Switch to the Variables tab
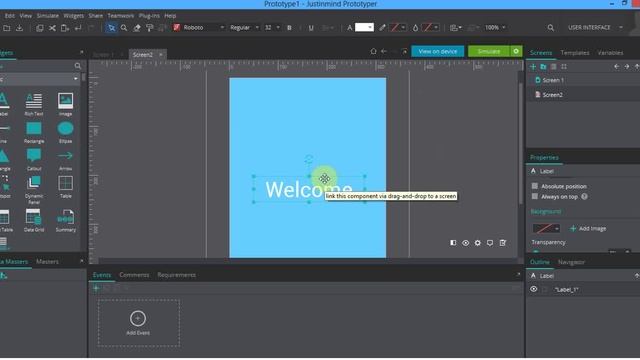The image size is (640, 360). coord(610,53)
